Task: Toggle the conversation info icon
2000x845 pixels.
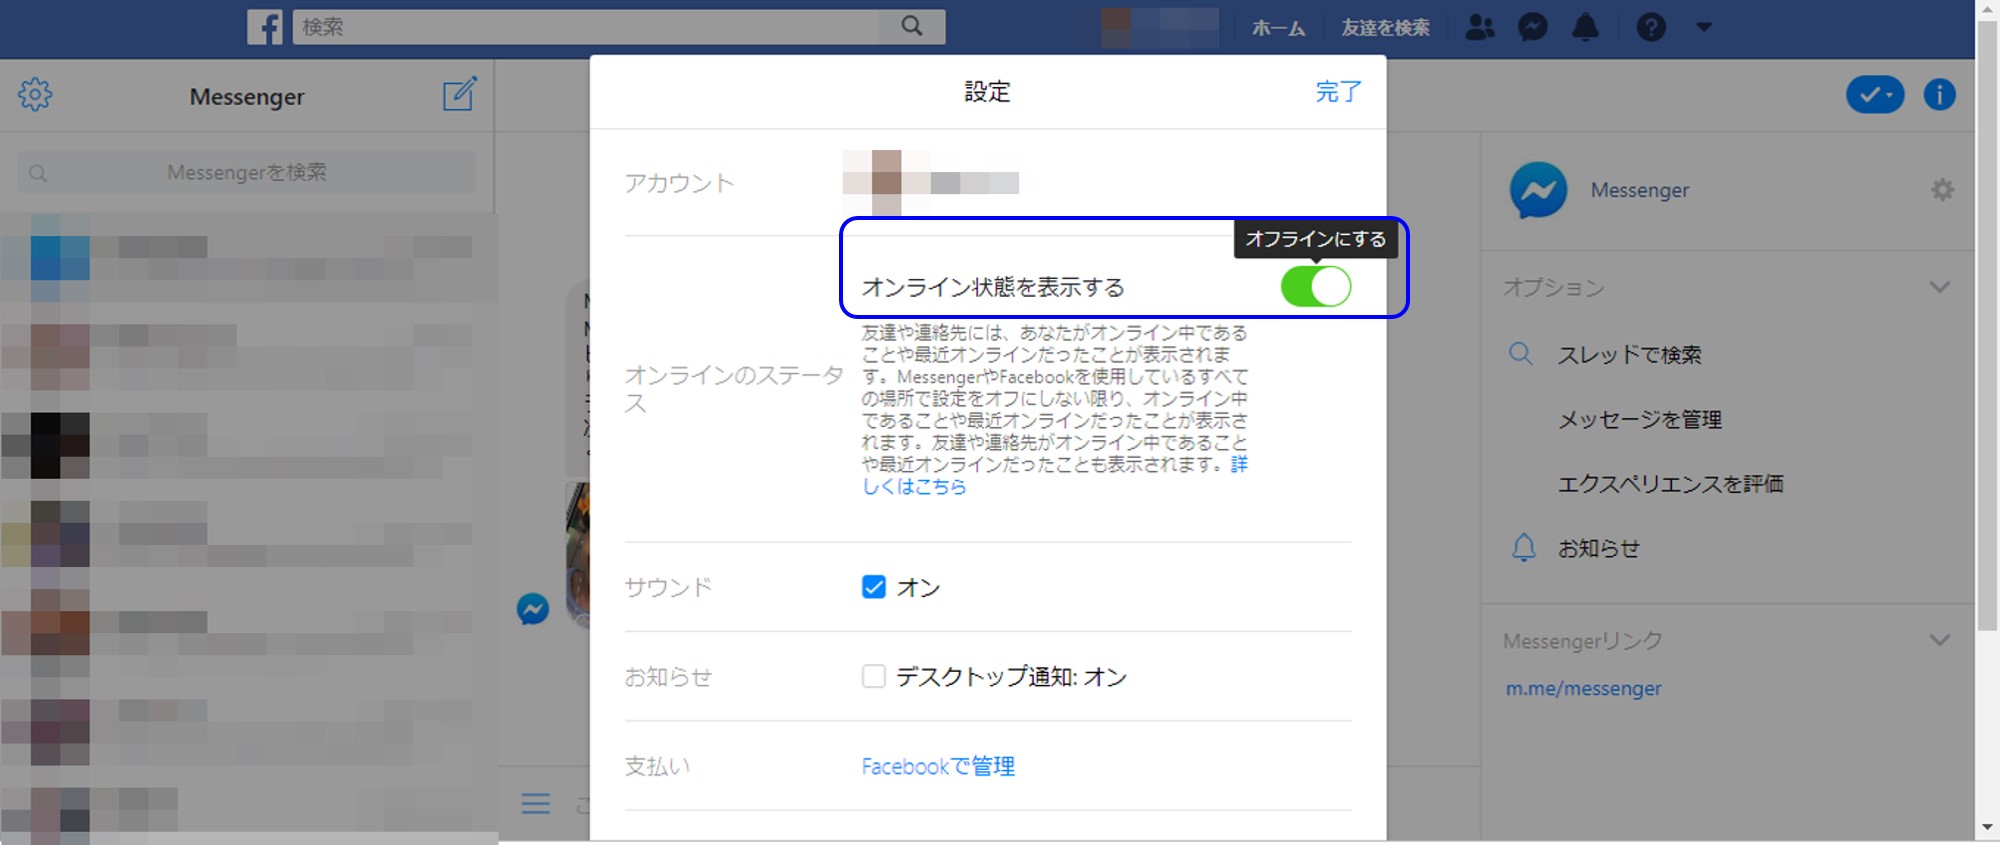Action: pos(1940,95)
